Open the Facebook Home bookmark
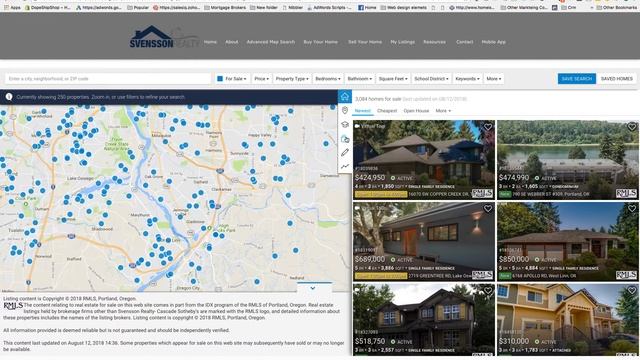Image resolution: width=640 pixels, height=360 pixels. coord(367,7)
